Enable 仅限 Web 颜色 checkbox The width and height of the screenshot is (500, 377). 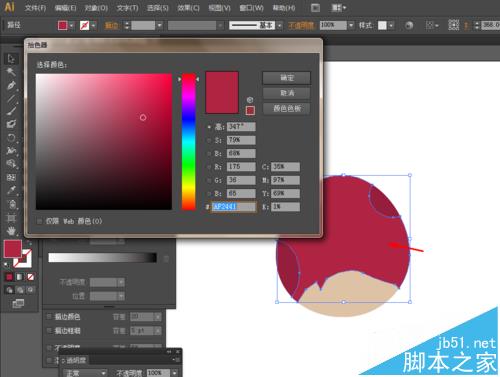(x=40, y=221)
